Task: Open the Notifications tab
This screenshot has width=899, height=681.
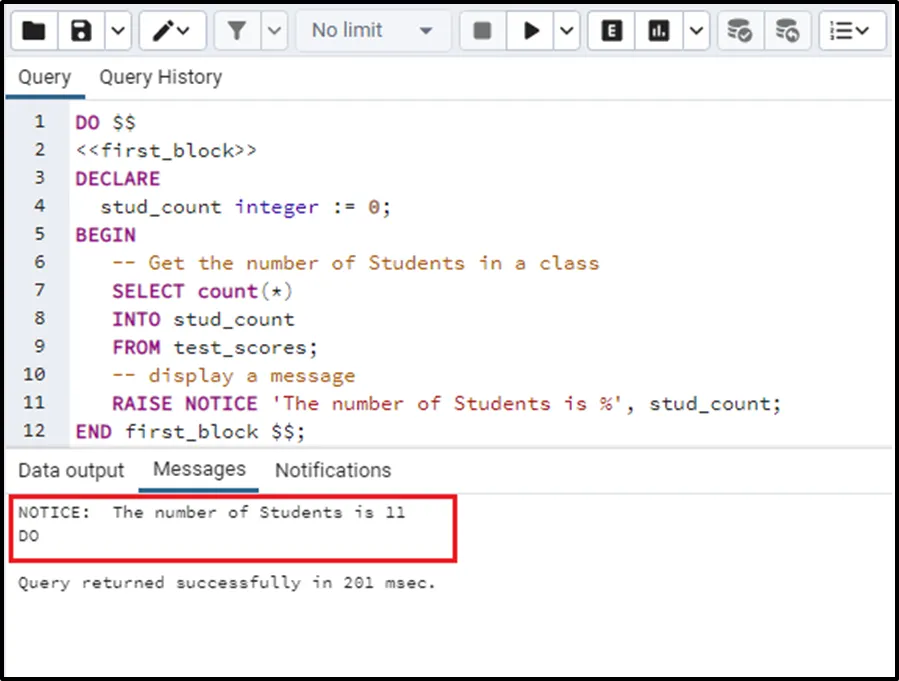Action: 333,470
